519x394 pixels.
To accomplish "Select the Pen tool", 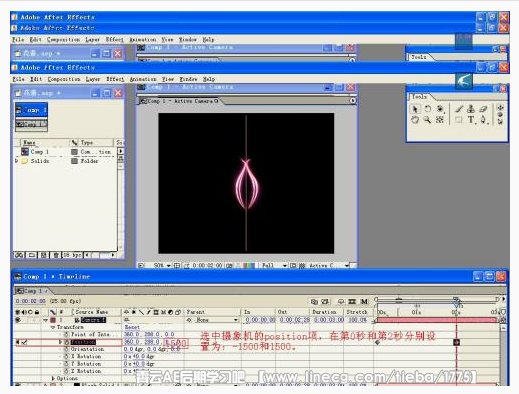I will click(x=483, y=120).
